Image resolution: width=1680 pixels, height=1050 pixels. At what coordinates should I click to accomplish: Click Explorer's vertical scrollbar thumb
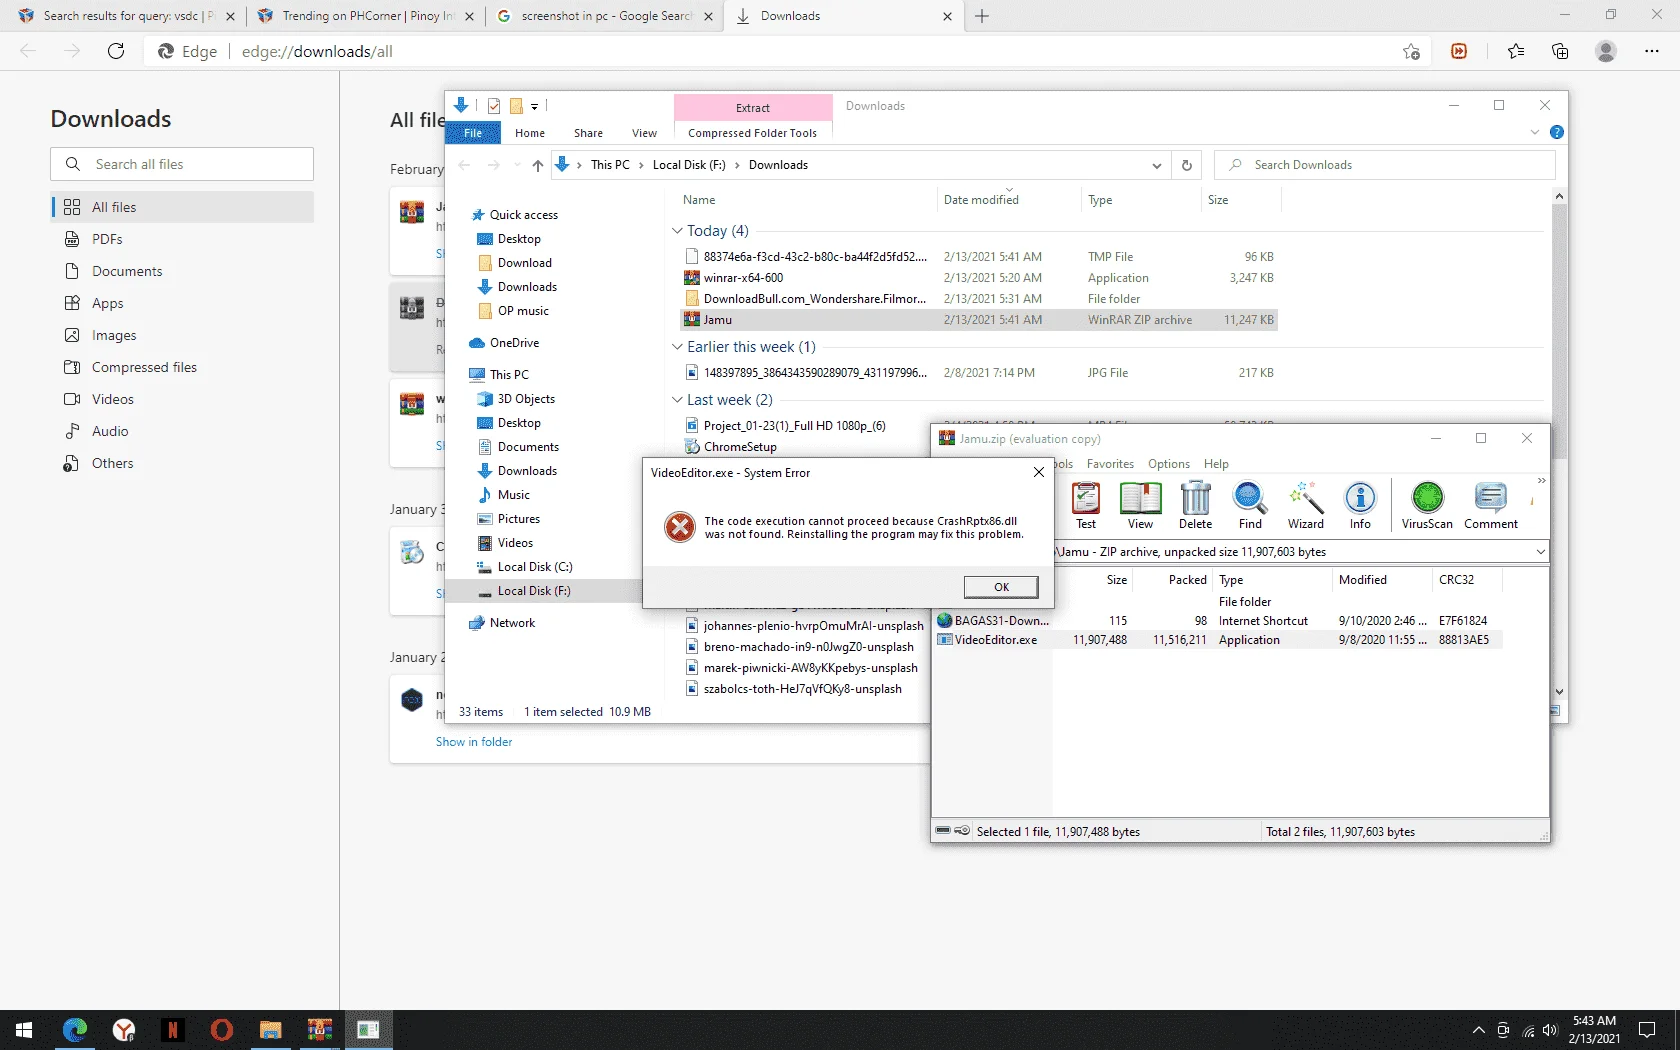(x=1559, y=330)
